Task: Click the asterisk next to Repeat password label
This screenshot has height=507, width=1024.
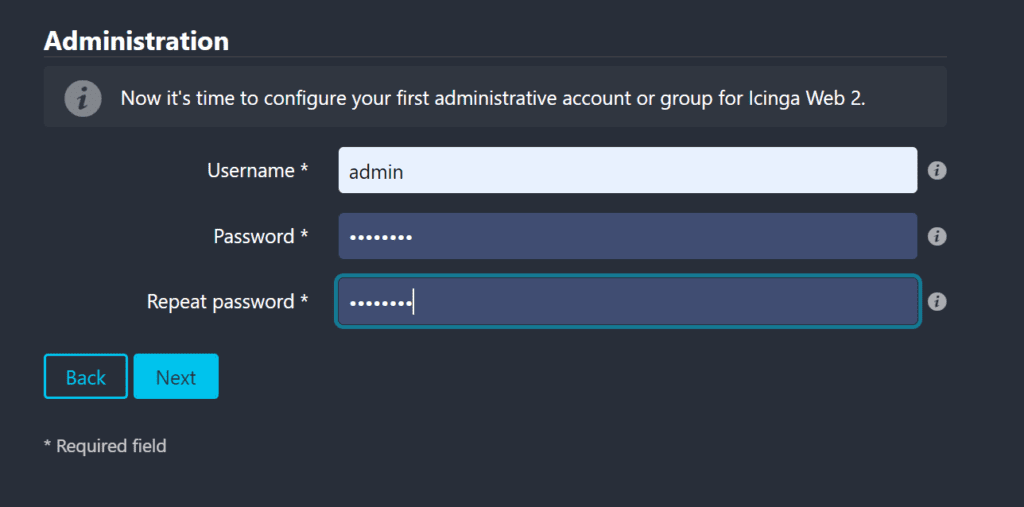Action: pyautogui.click(x=304, y=302)
